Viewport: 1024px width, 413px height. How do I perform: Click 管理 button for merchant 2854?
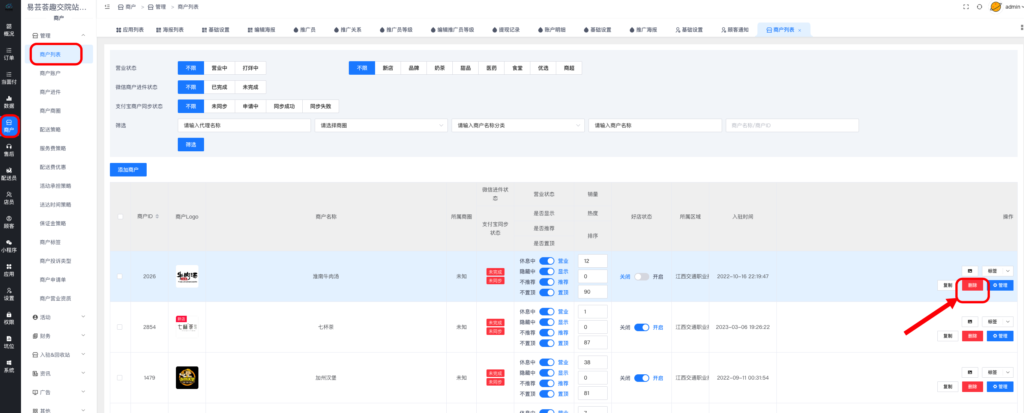[1000, 336]
